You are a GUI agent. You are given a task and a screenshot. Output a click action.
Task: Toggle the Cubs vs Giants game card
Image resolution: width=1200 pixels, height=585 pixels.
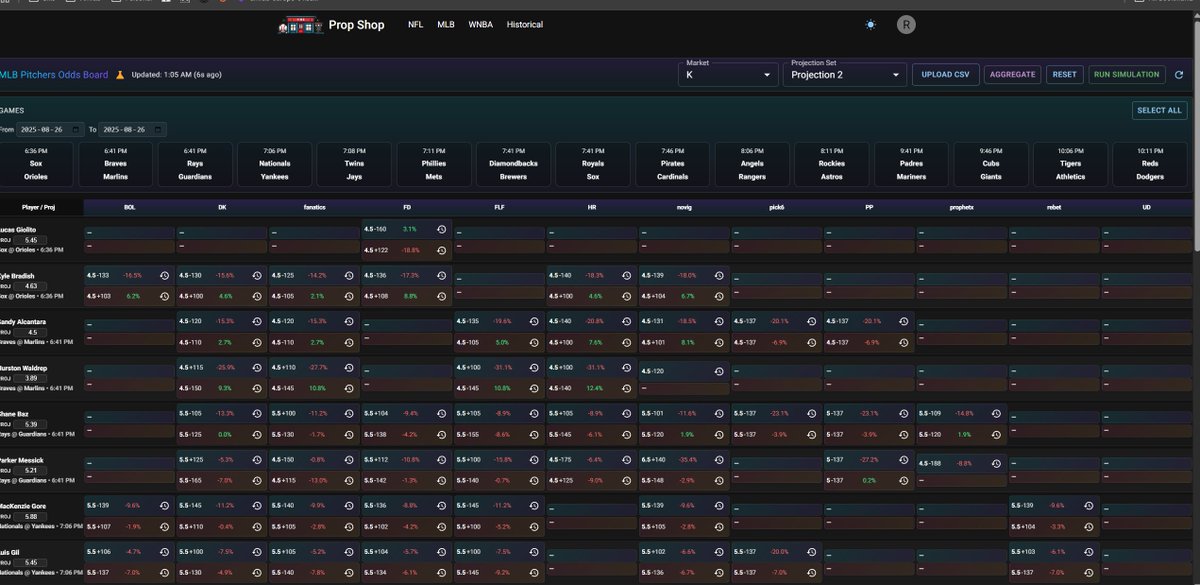(x=990, y=163)
